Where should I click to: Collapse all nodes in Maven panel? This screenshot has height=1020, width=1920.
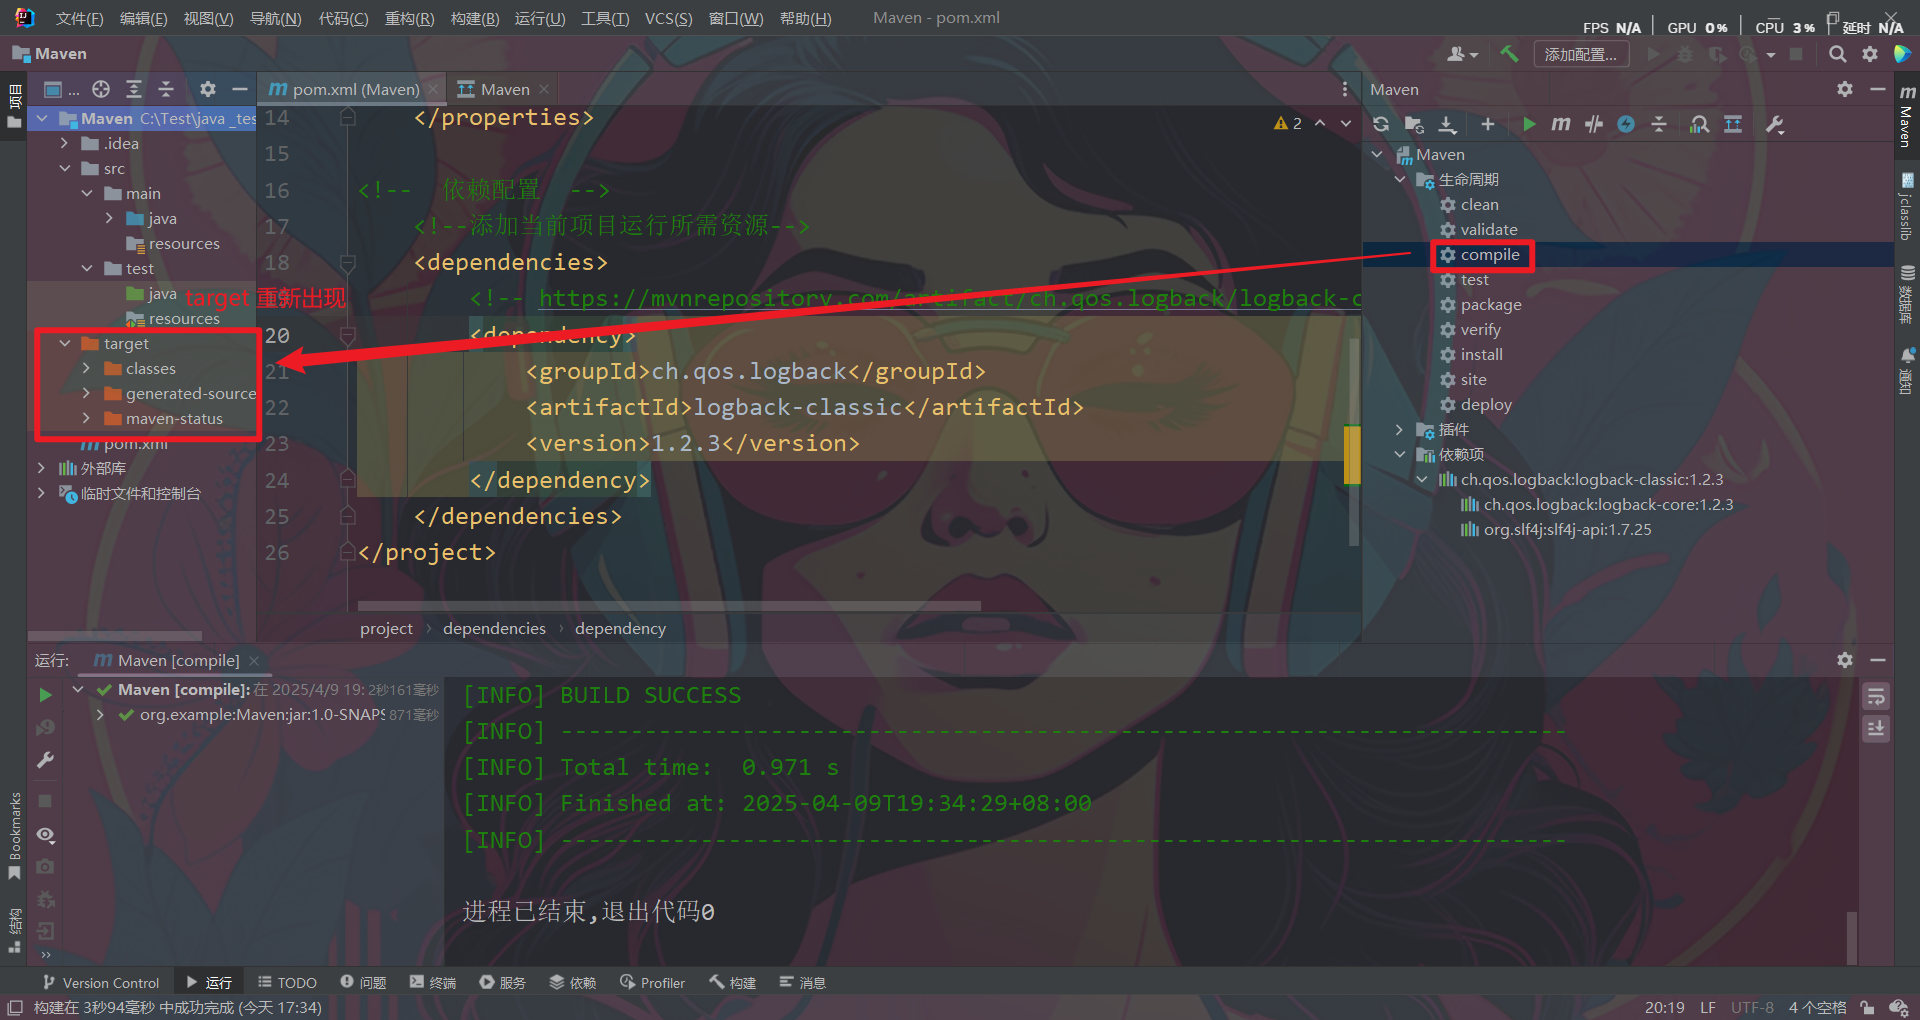pyautogui.click(x=1659, y=124)
